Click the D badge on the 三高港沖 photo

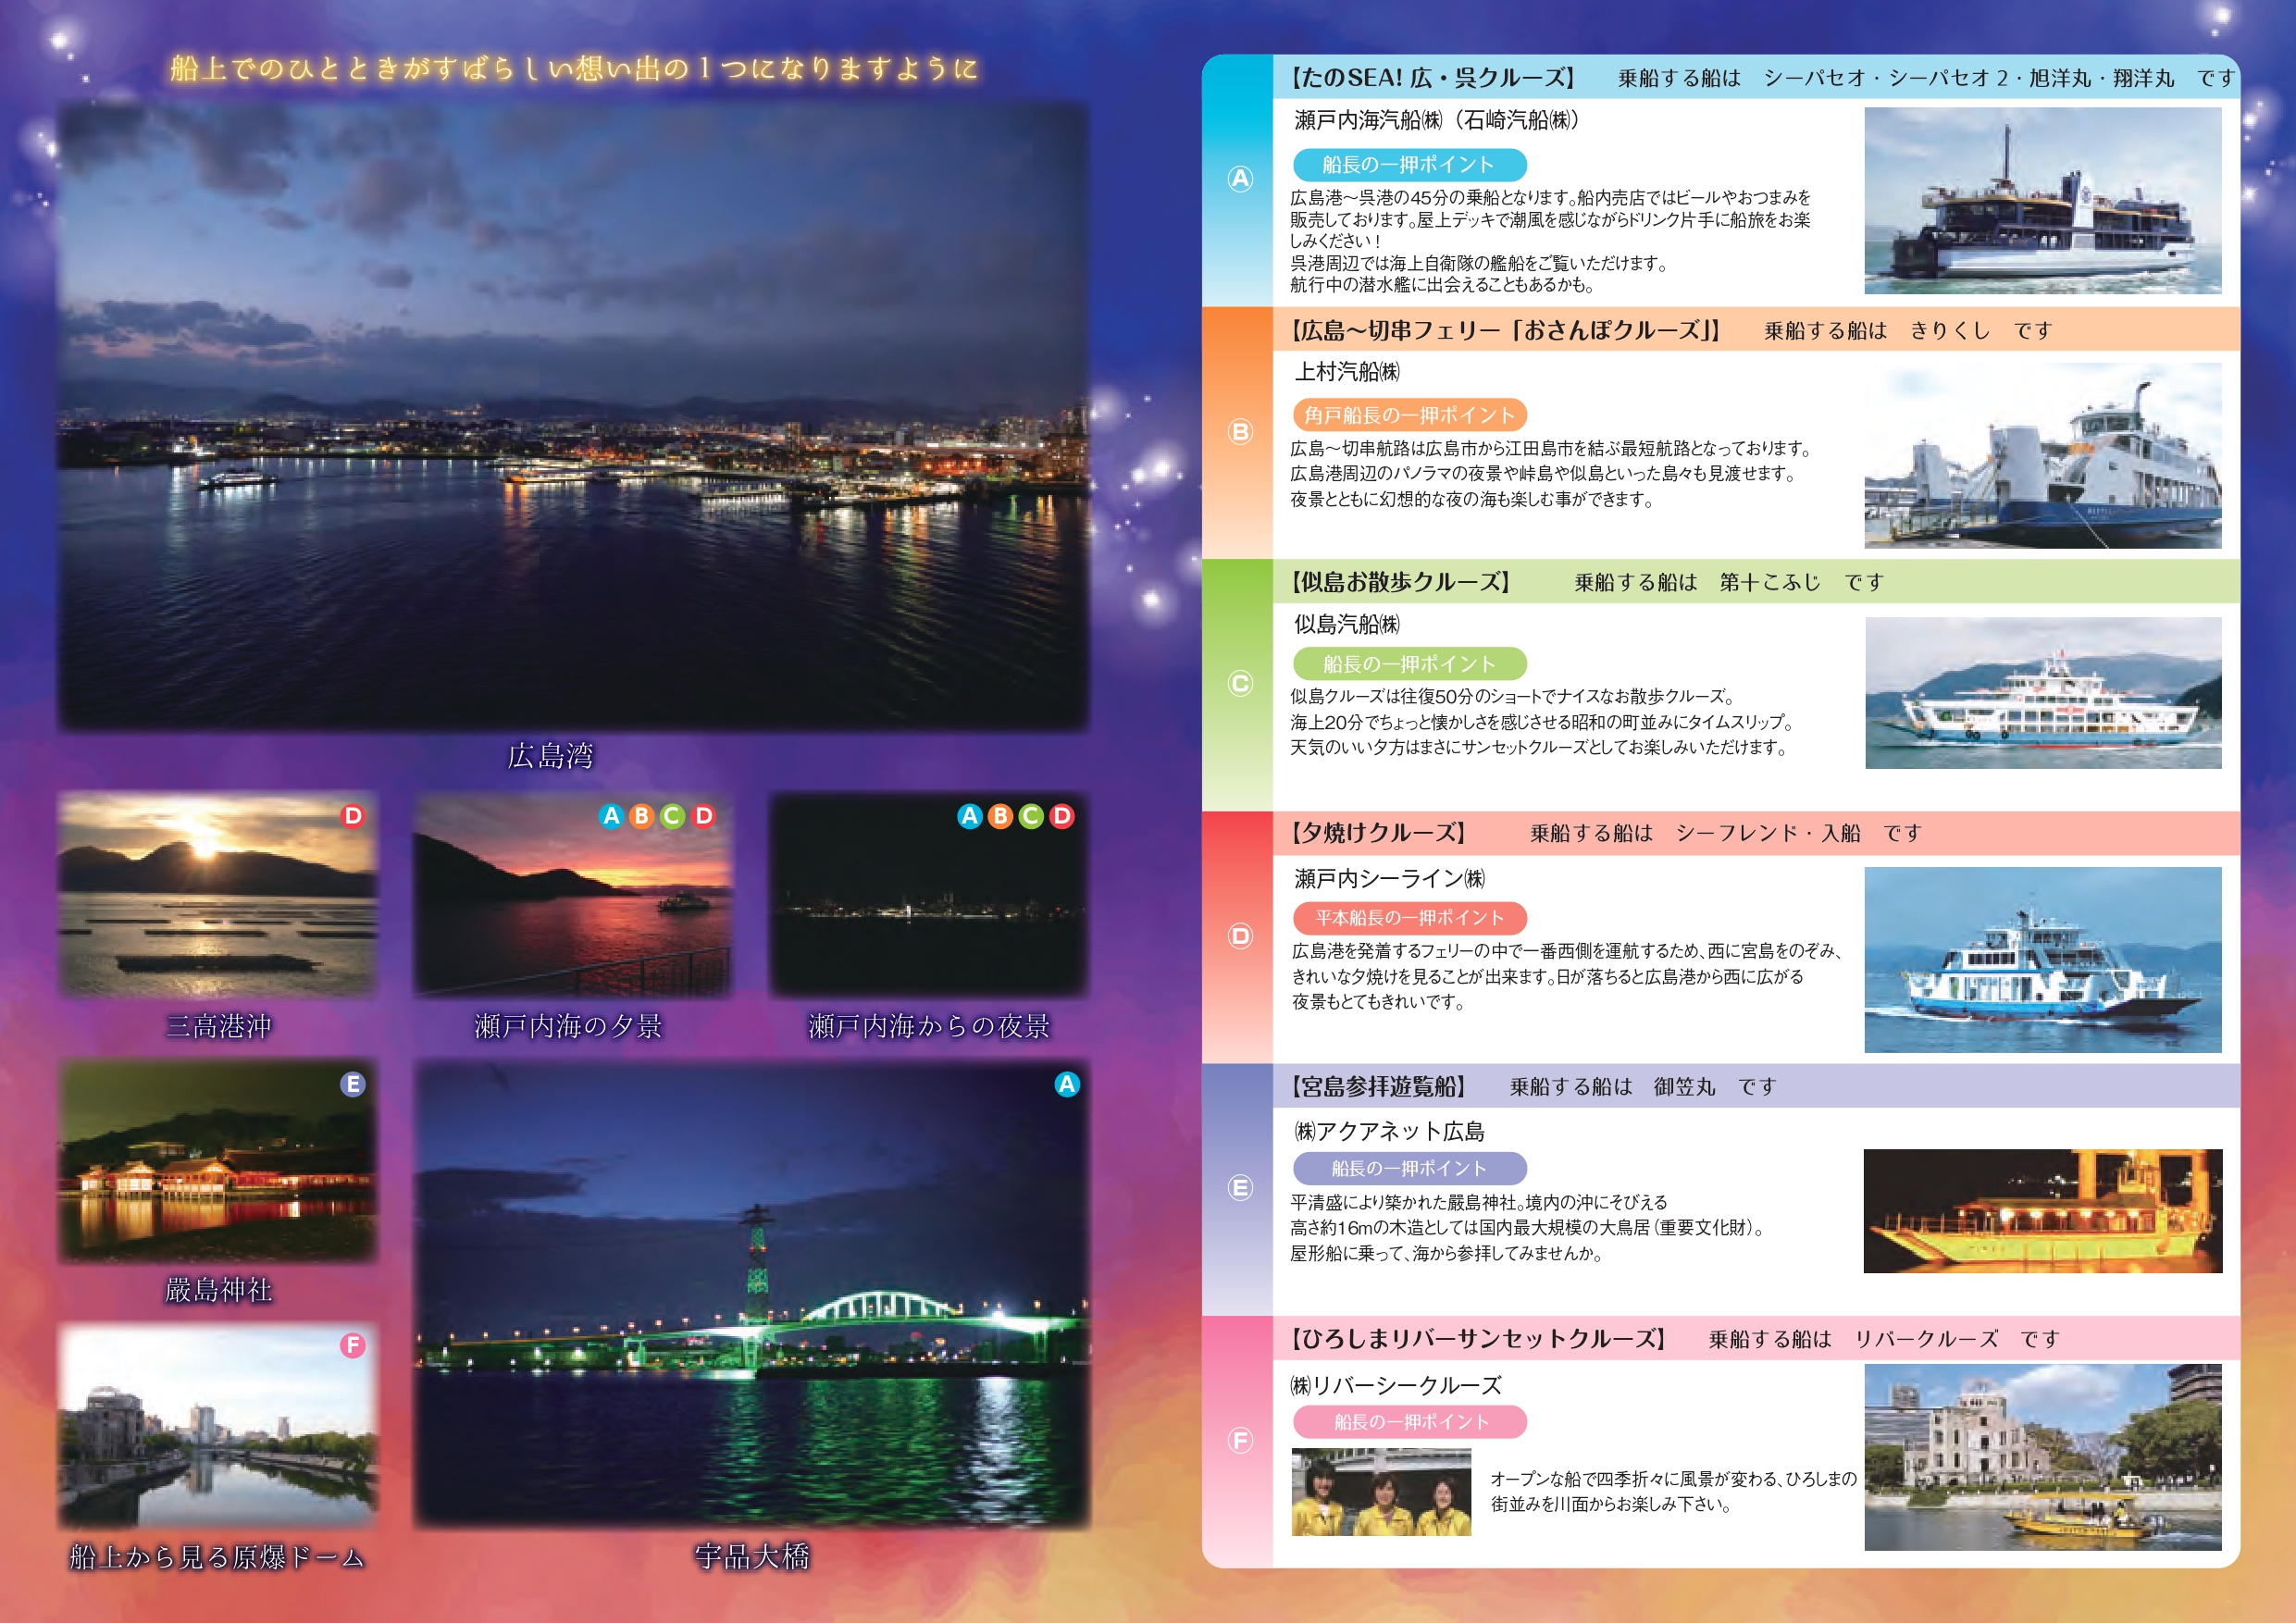click(x=353, y=816)
